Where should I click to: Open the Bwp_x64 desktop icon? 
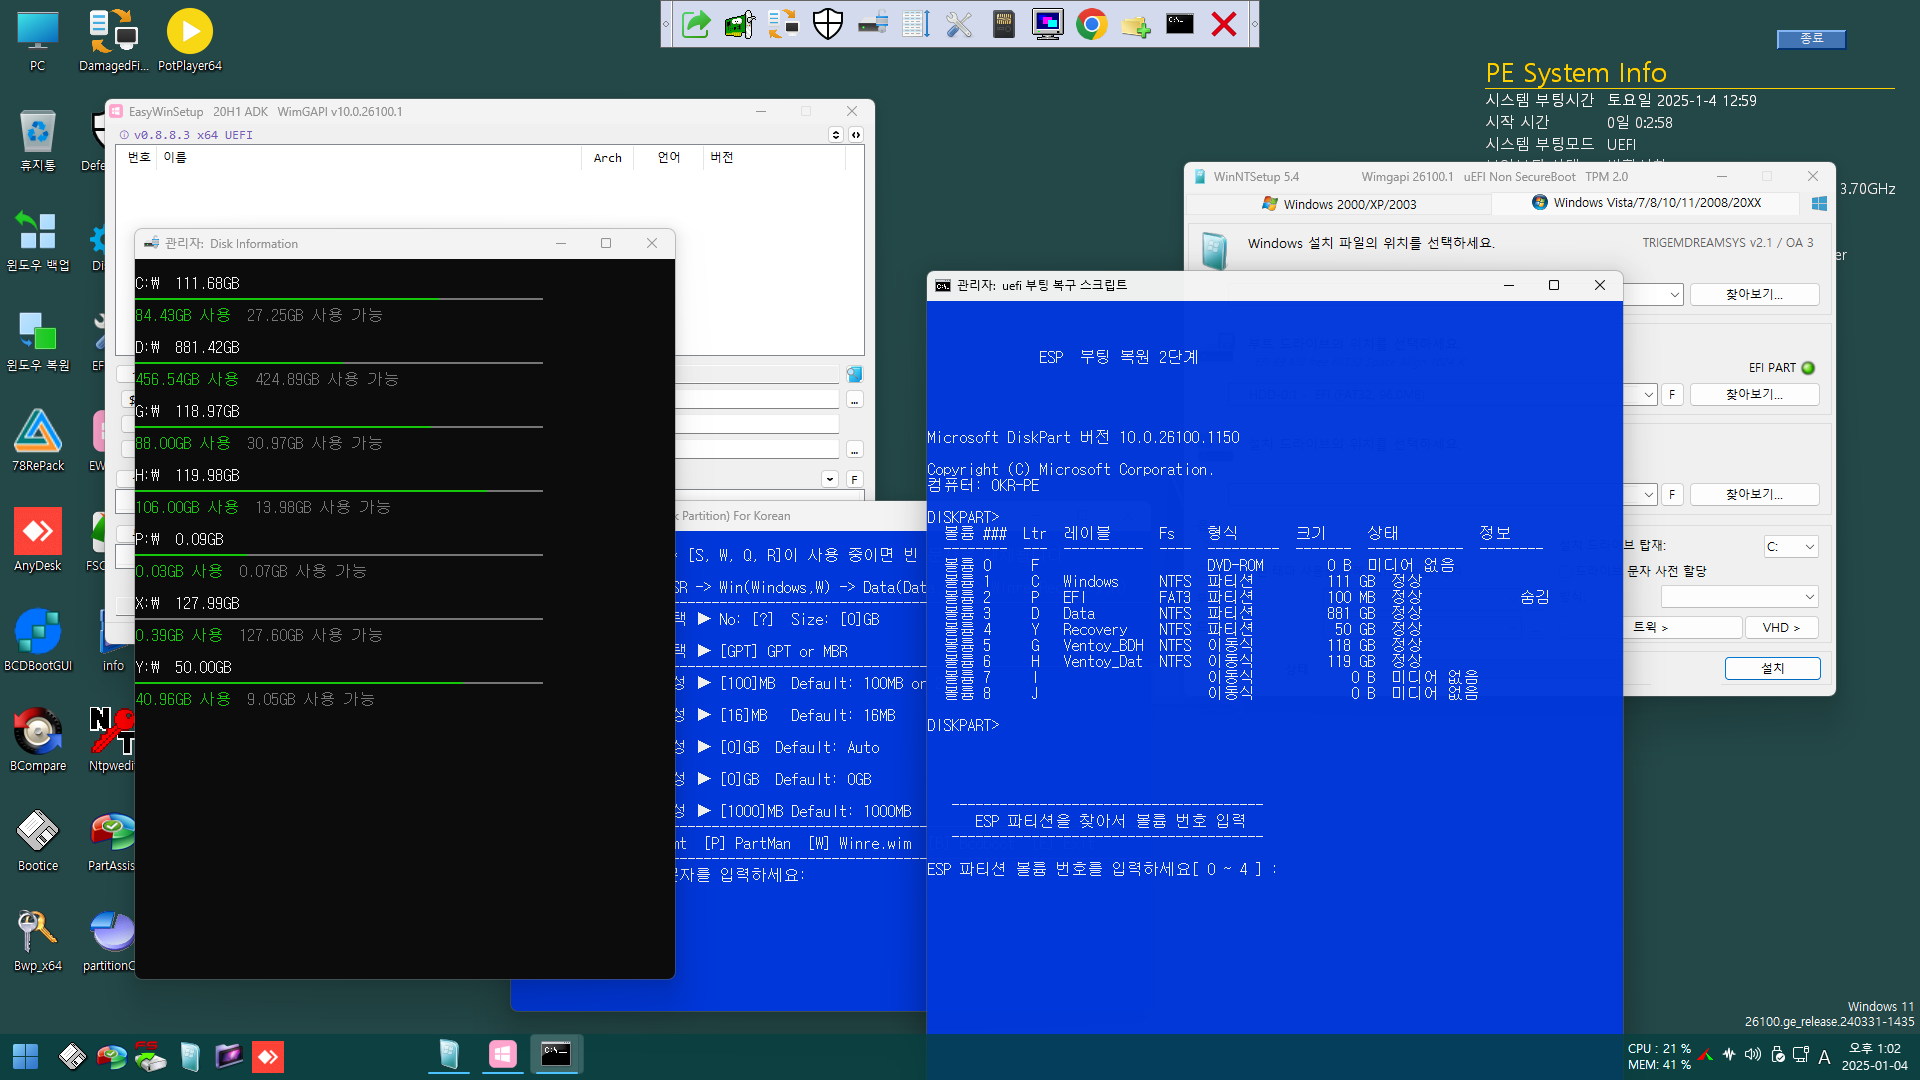pos(38,940)
